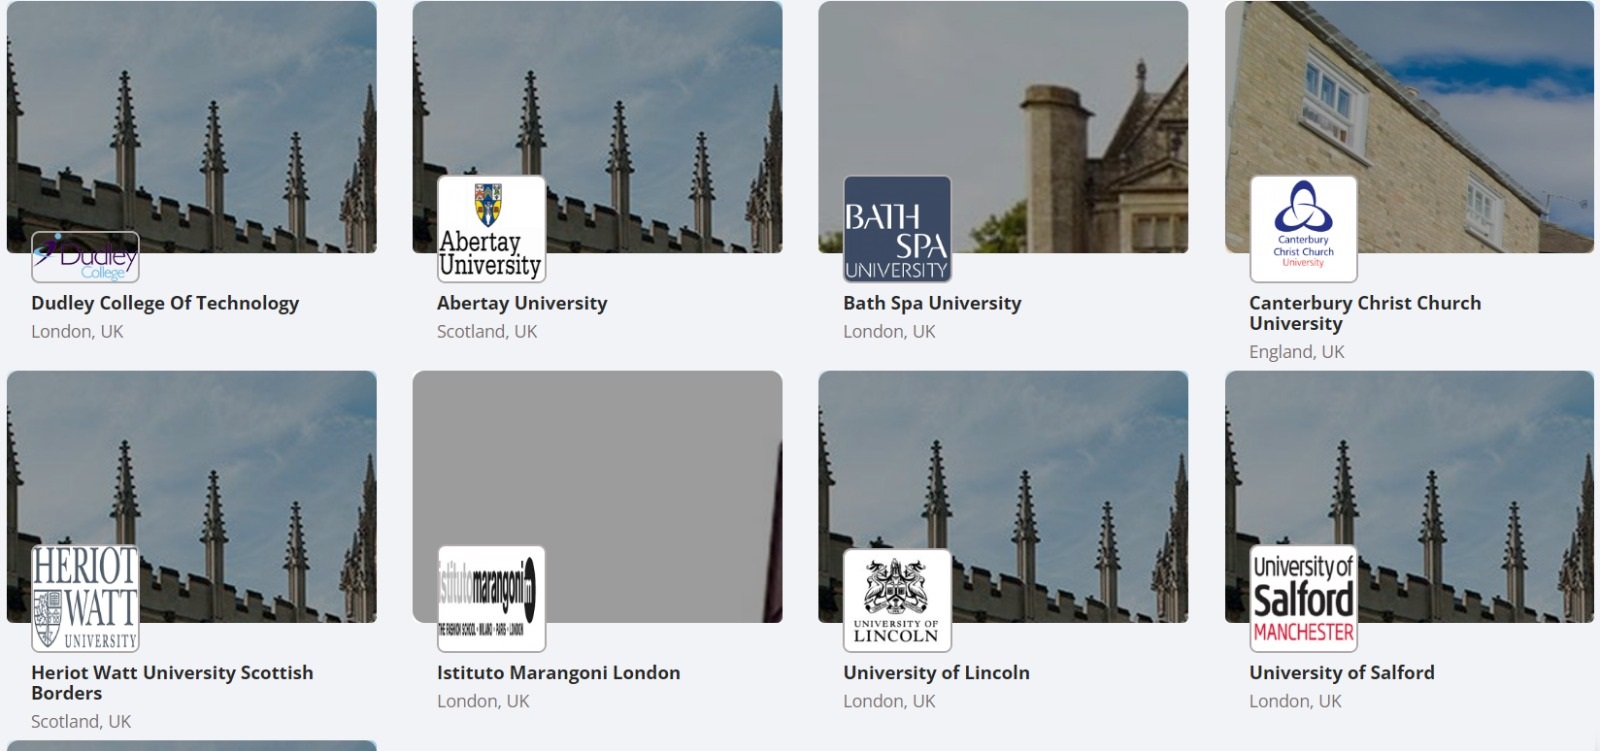1600x751 pixels.
Task: Open the Abertay University logo badge
Action: click(x=491, y=229)
